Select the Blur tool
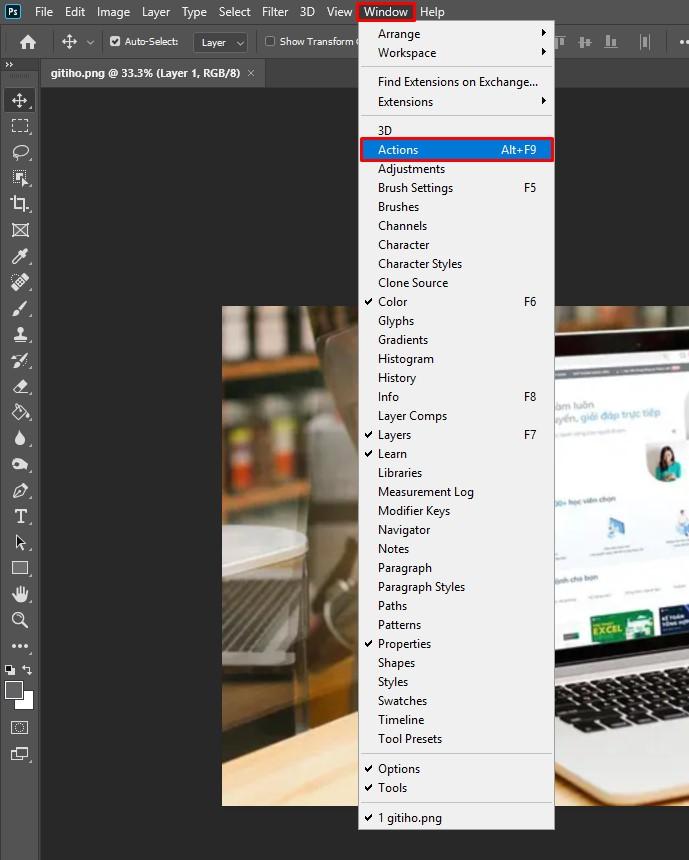 20,438
